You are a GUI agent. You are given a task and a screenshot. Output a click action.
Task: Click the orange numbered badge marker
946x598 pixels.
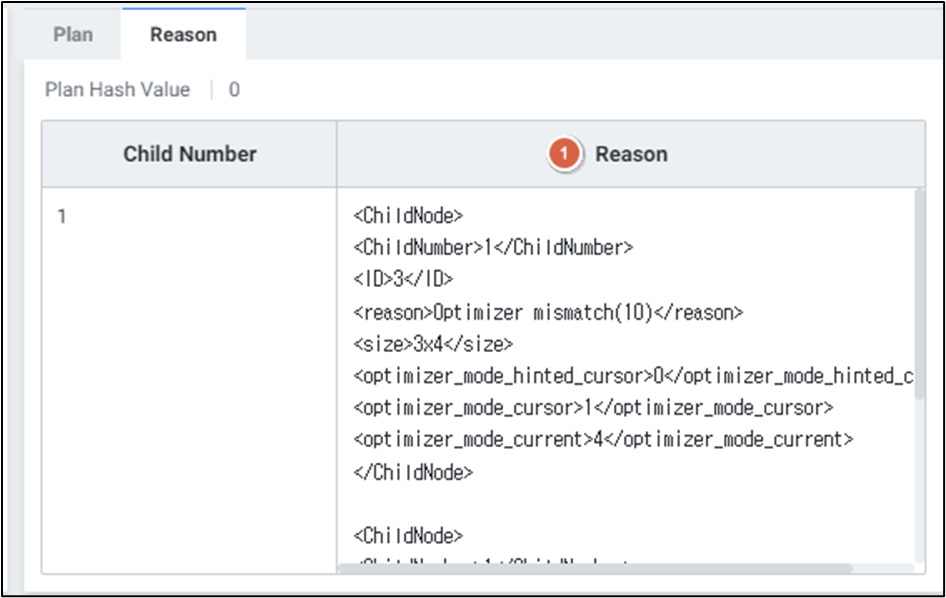point(565,154)
